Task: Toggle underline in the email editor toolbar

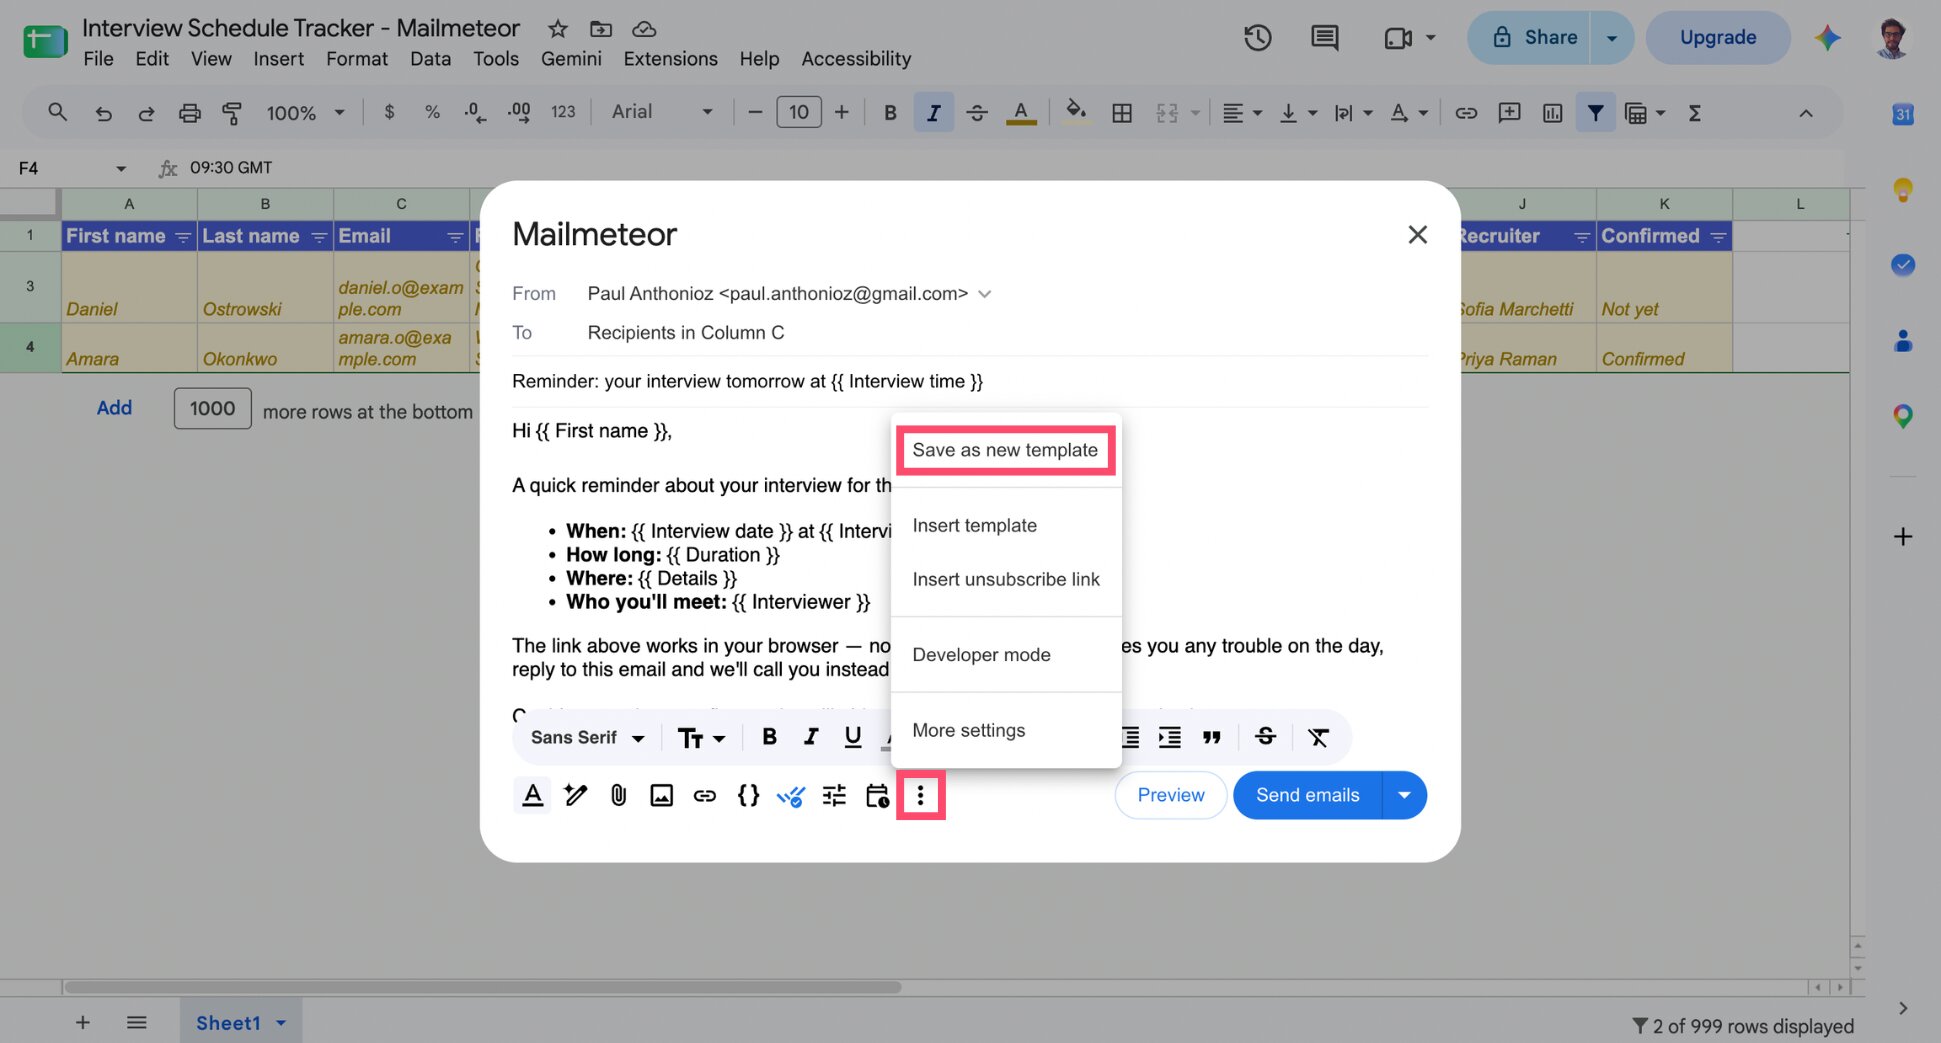Action: pos(853,737)
